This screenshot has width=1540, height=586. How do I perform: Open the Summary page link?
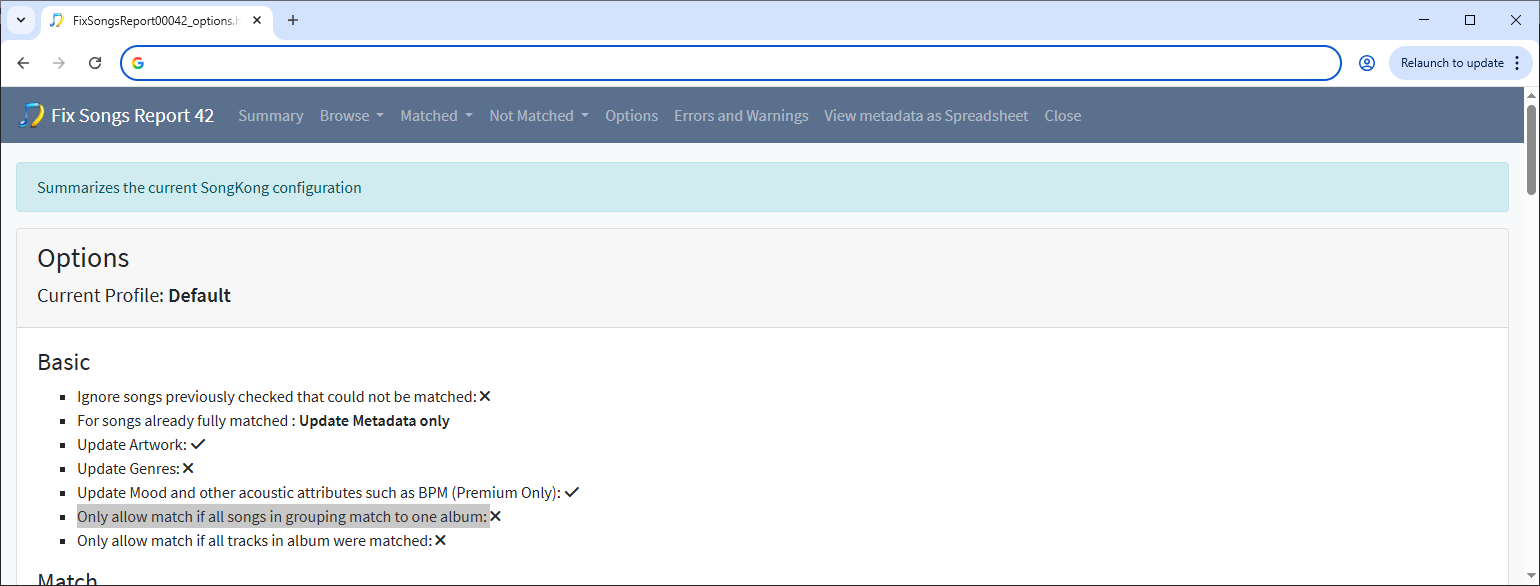(x=271, y=116)
